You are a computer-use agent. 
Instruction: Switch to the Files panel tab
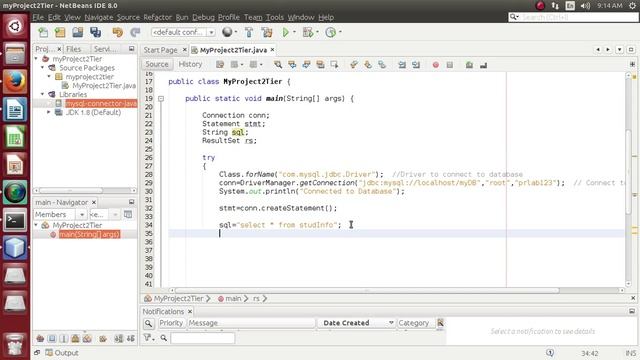73,49
